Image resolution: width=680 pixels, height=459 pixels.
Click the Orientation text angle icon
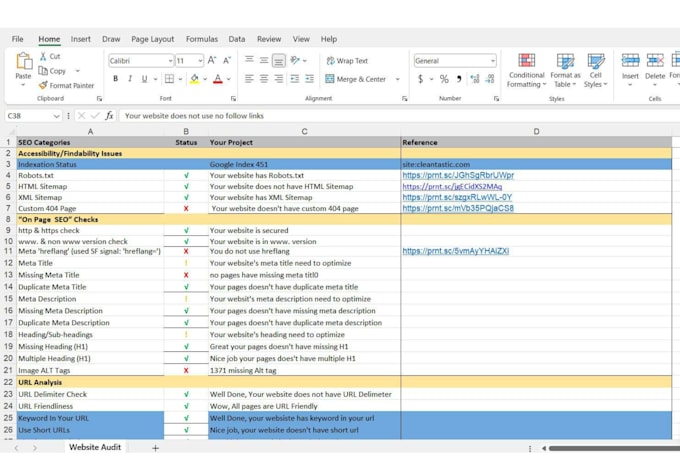tap(295, 60)
